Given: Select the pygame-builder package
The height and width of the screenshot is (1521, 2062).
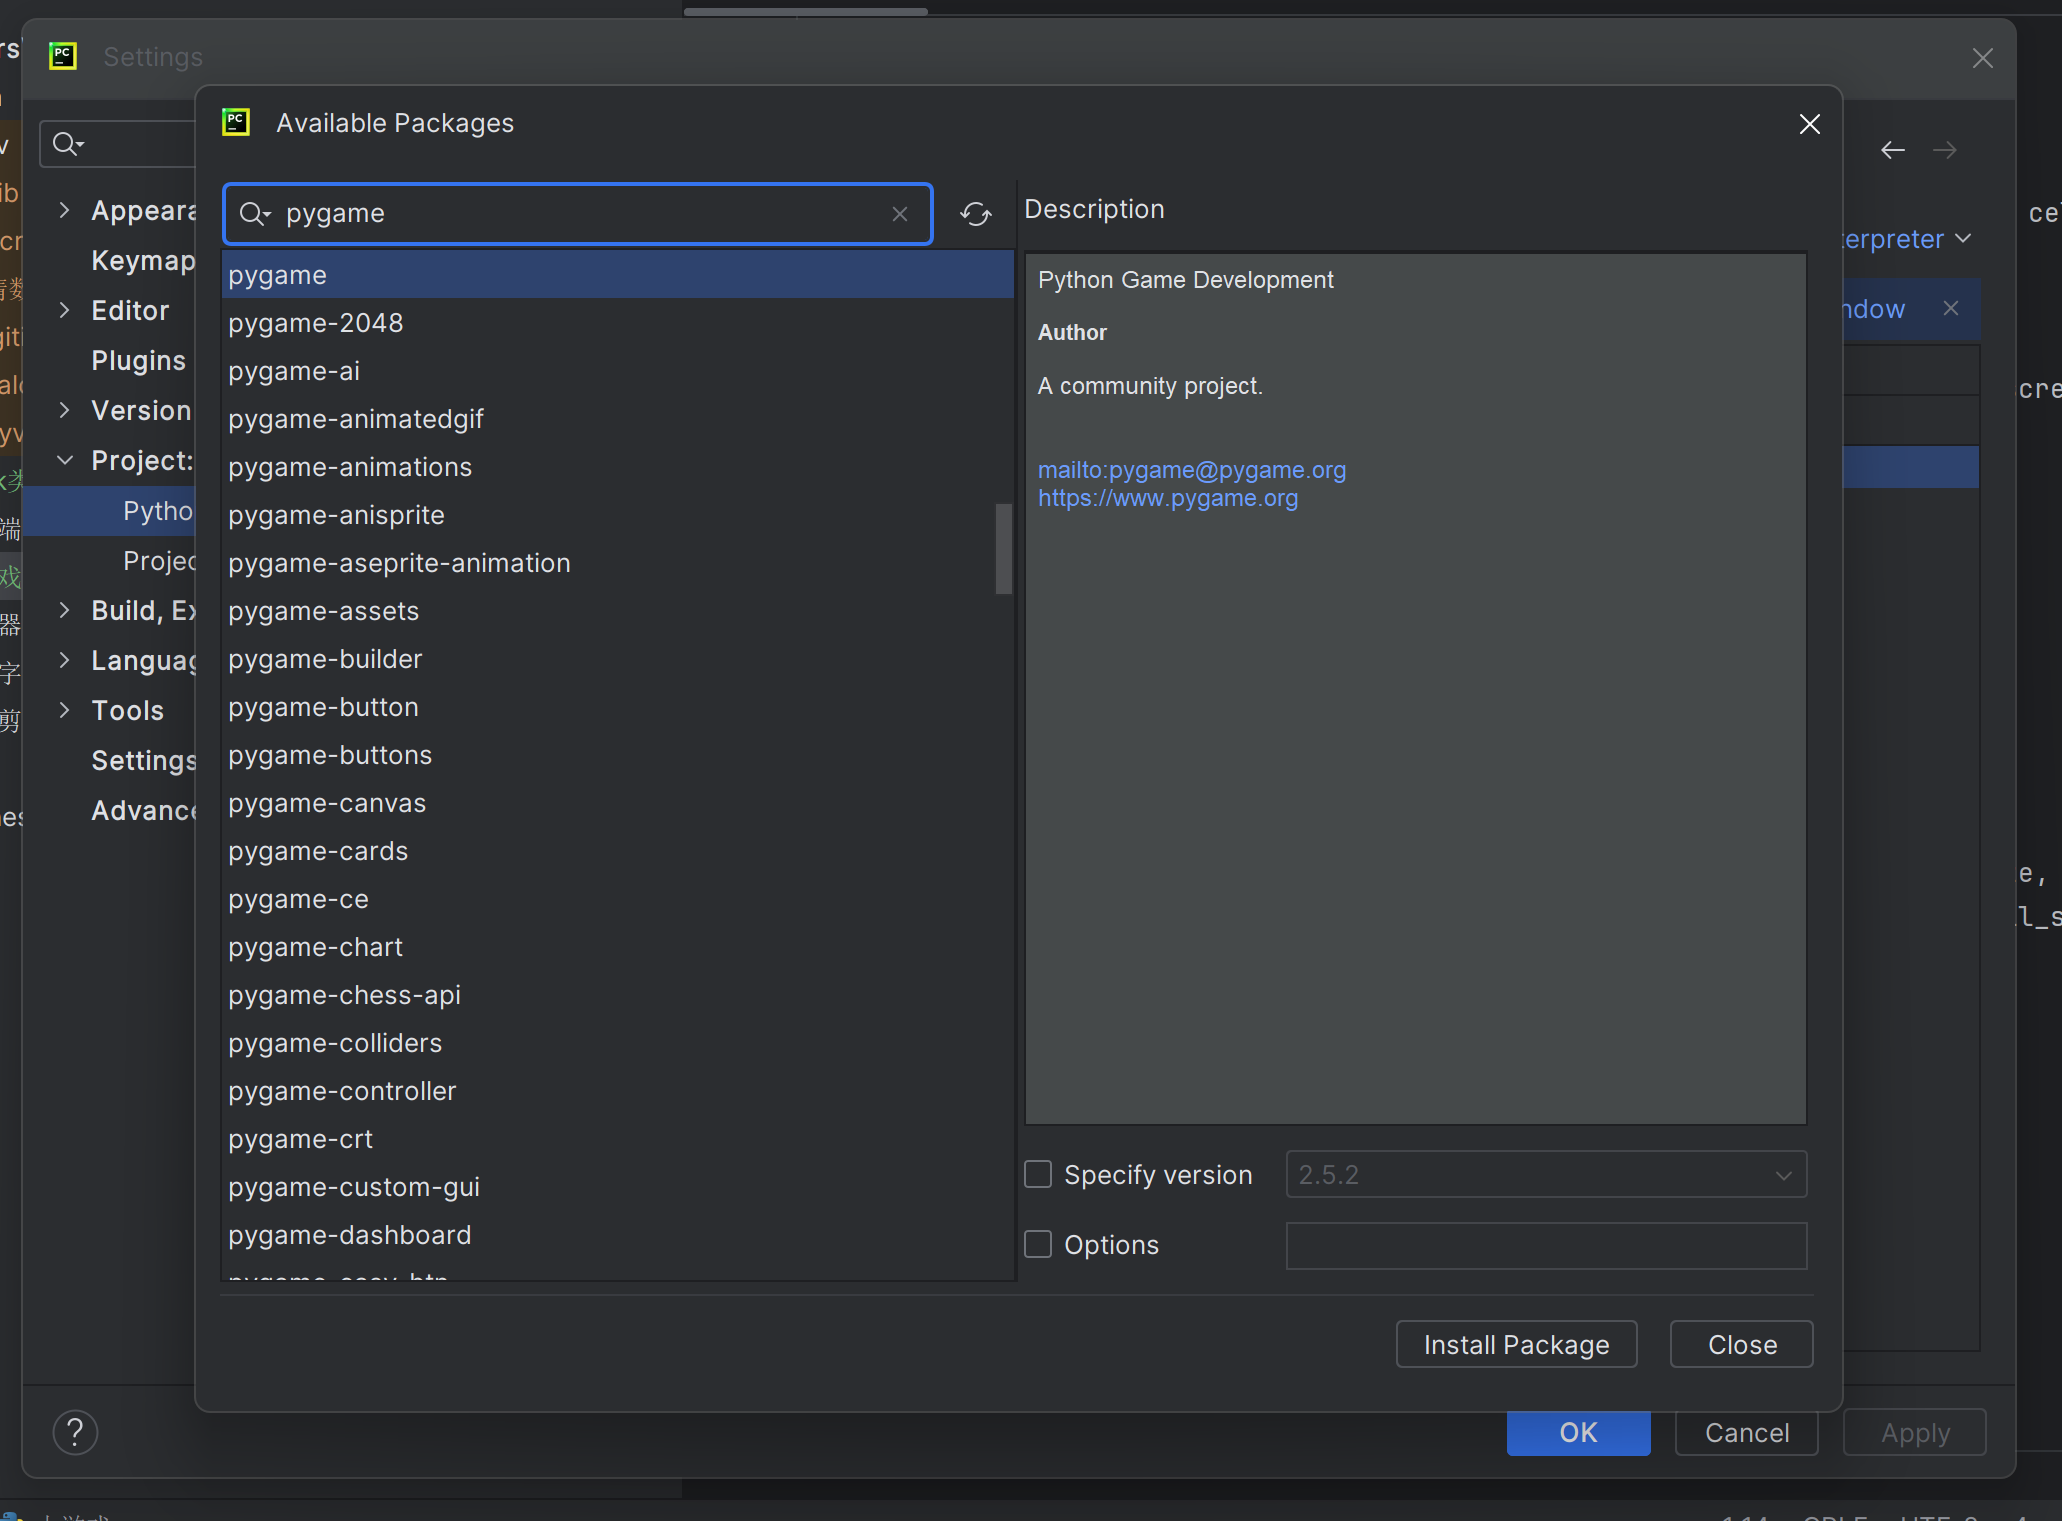Looking at the screenshot, I should (617, 659).
